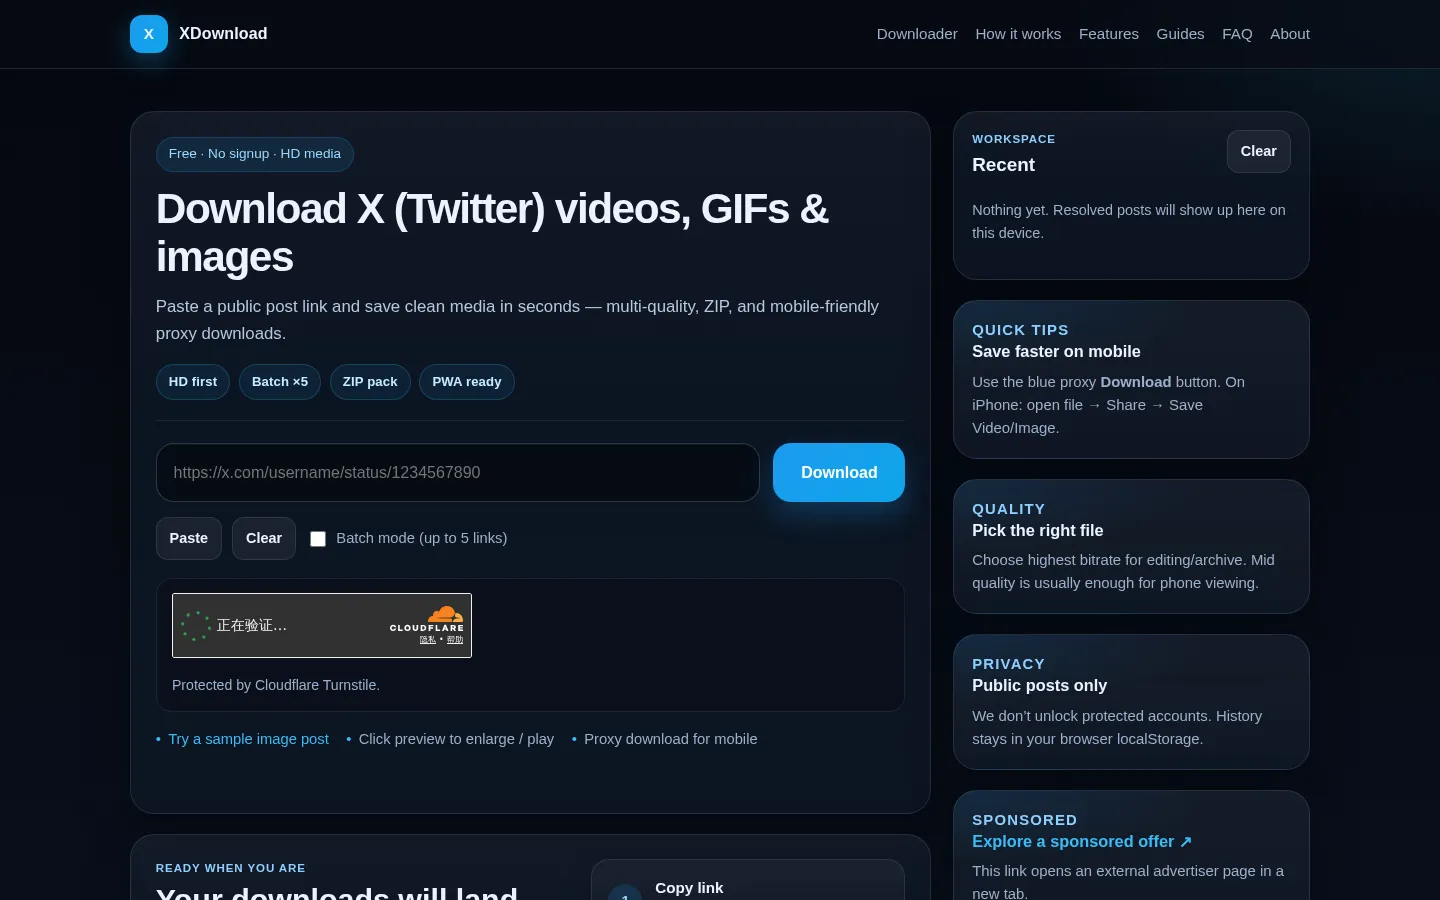Viewport: 1440px width, 900px height.
Task: Click the 'Copy link' step label
Action: tap(689, 888)
